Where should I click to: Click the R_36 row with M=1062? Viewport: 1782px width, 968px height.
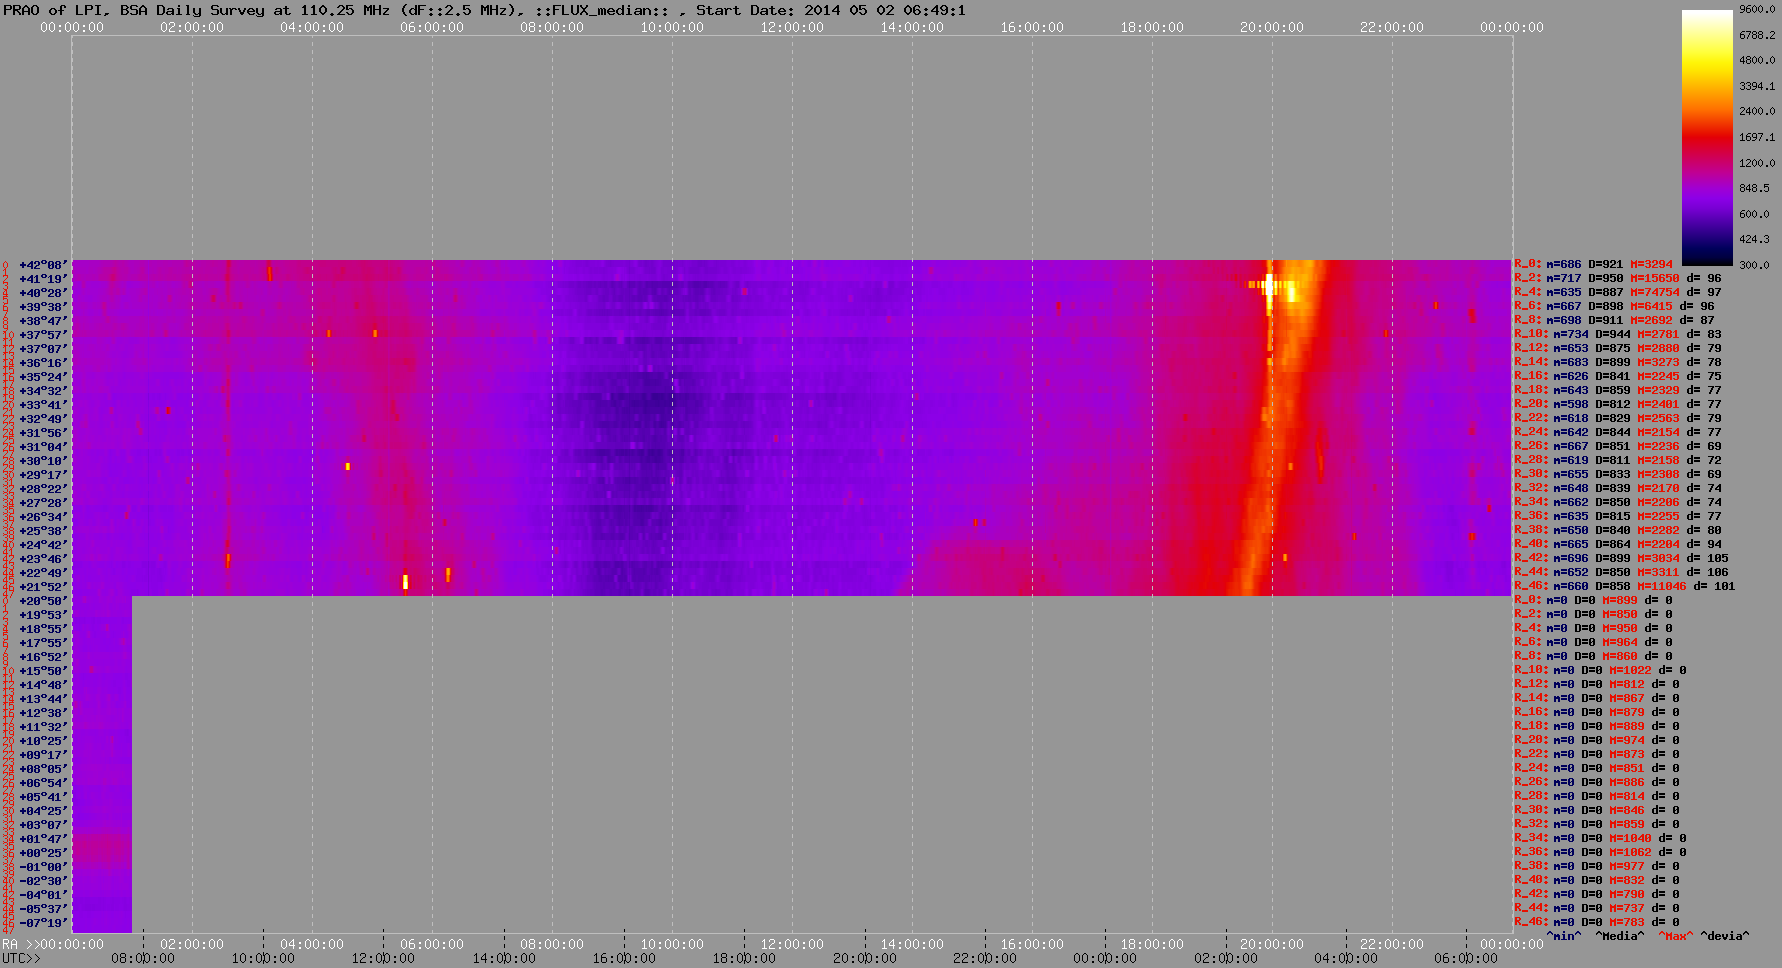[x=1600, y=852]
